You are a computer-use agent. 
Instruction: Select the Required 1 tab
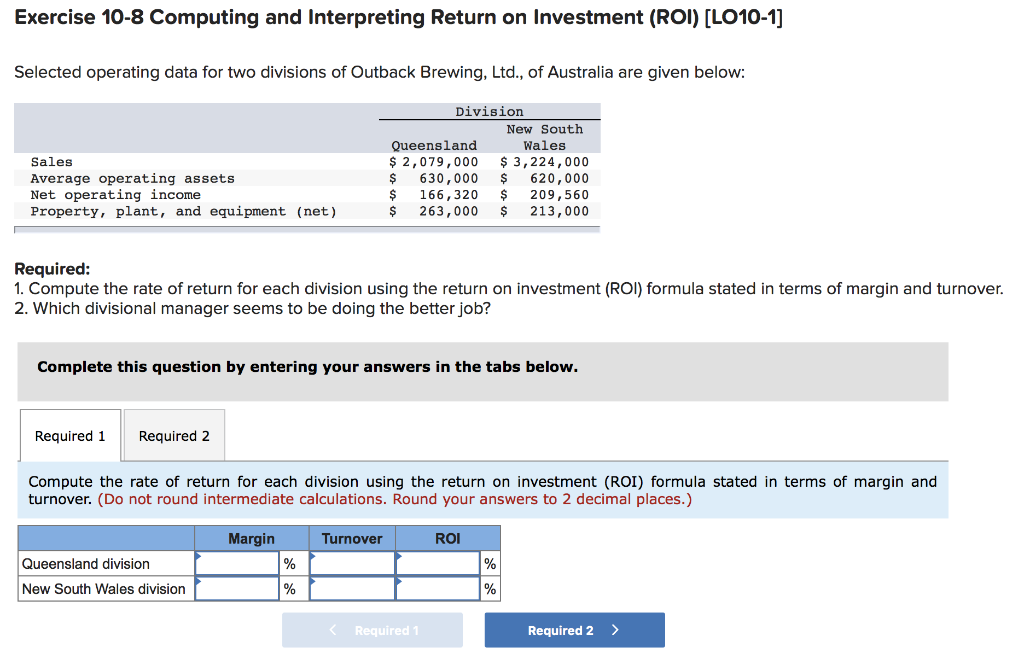point(69,435)
